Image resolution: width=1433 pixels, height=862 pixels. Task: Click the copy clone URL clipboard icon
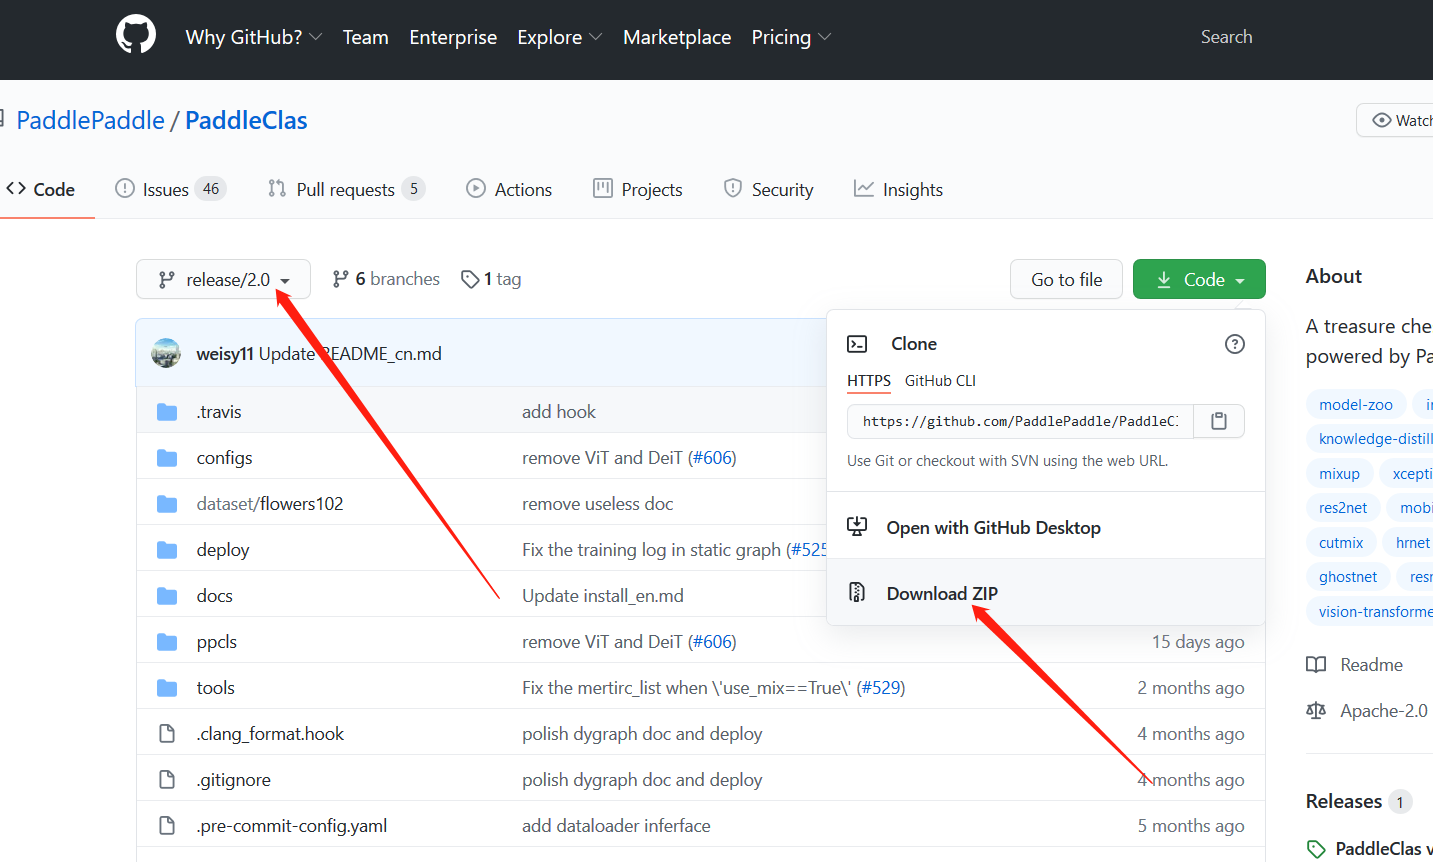(1218, 421)
